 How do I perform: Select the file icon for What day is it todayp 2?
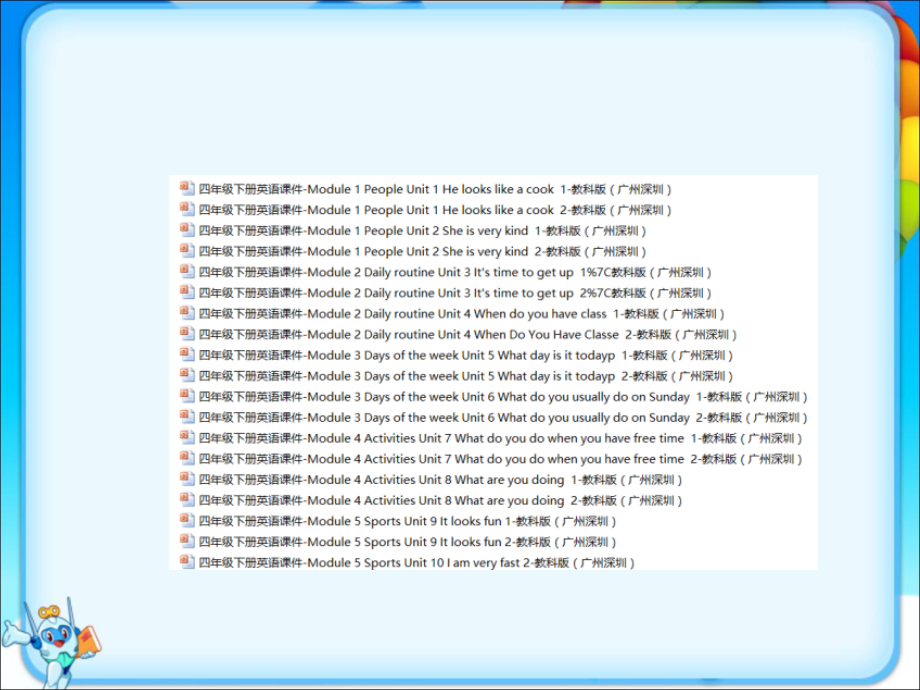[186, 375]
